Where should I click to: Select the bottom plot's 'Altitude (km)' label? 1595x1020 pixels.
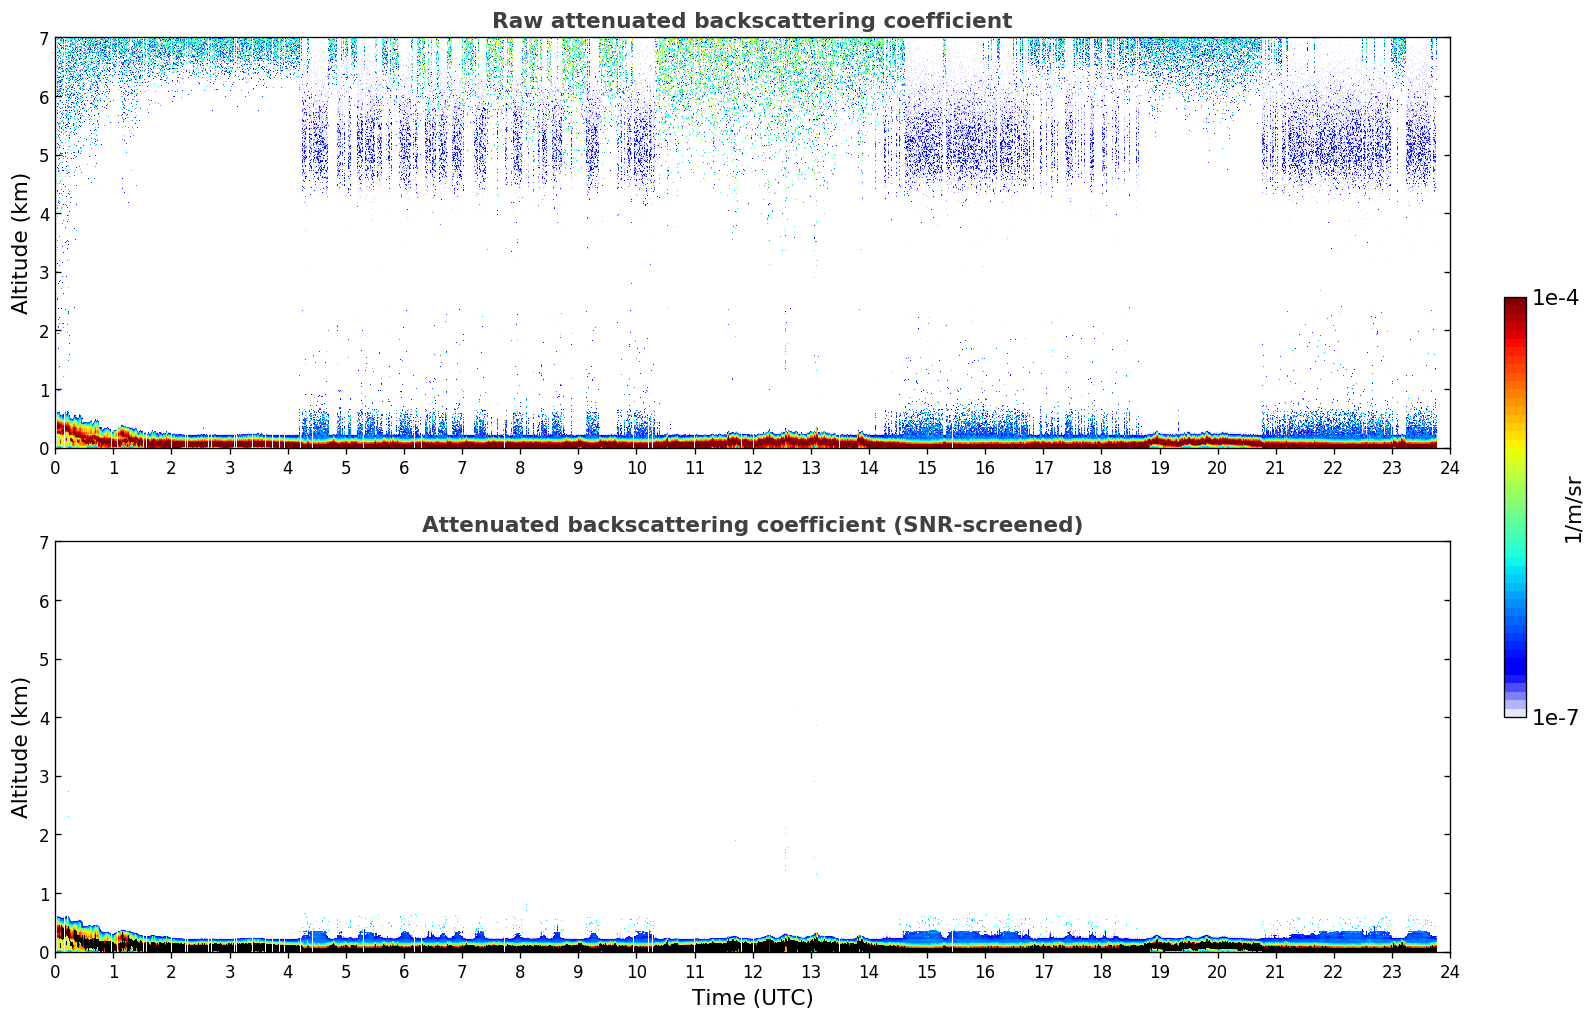click(x=21, y=747)
